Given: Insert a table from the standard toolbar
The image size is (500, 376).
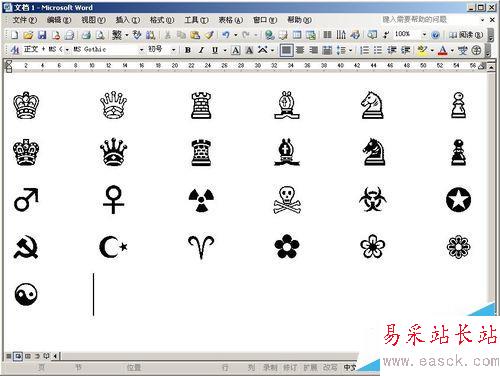Looking at the screenshot, I should 297,35.
